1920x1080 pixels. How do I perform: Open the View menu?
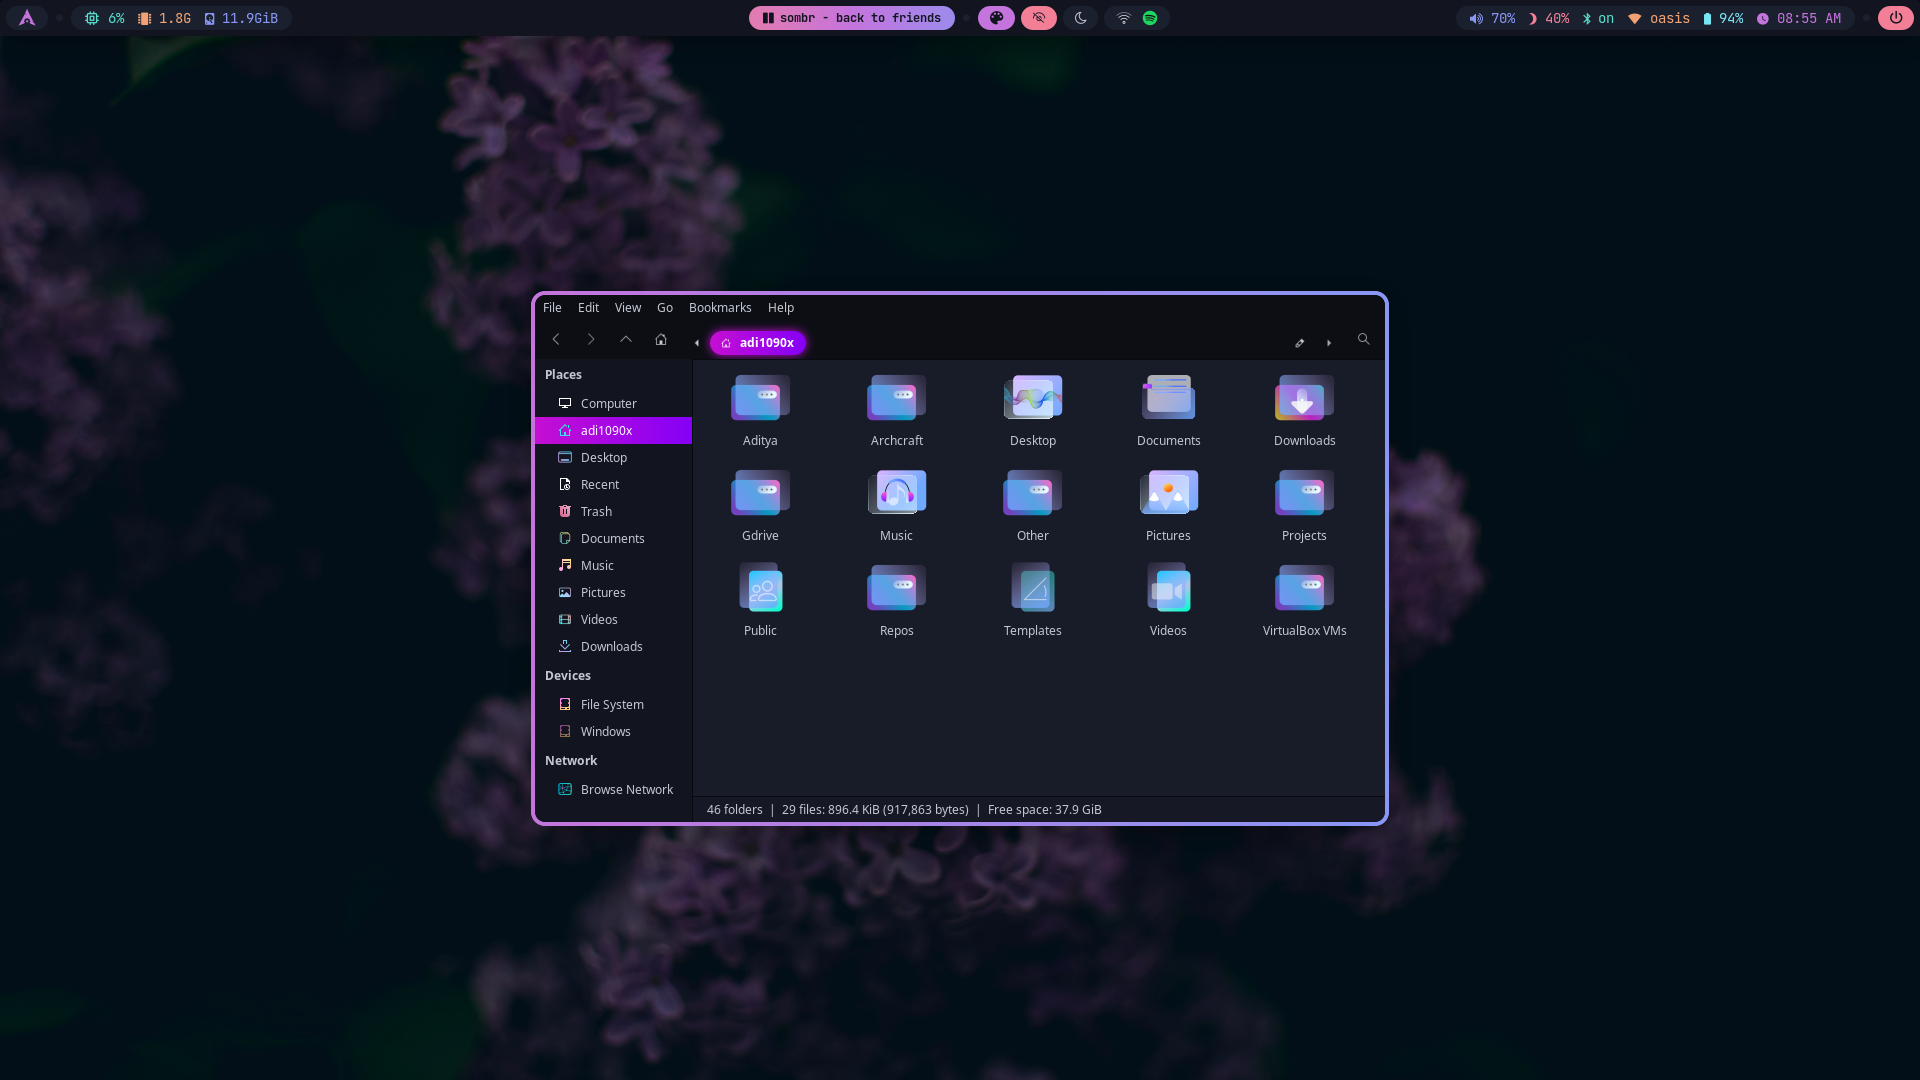coord(627,308)
